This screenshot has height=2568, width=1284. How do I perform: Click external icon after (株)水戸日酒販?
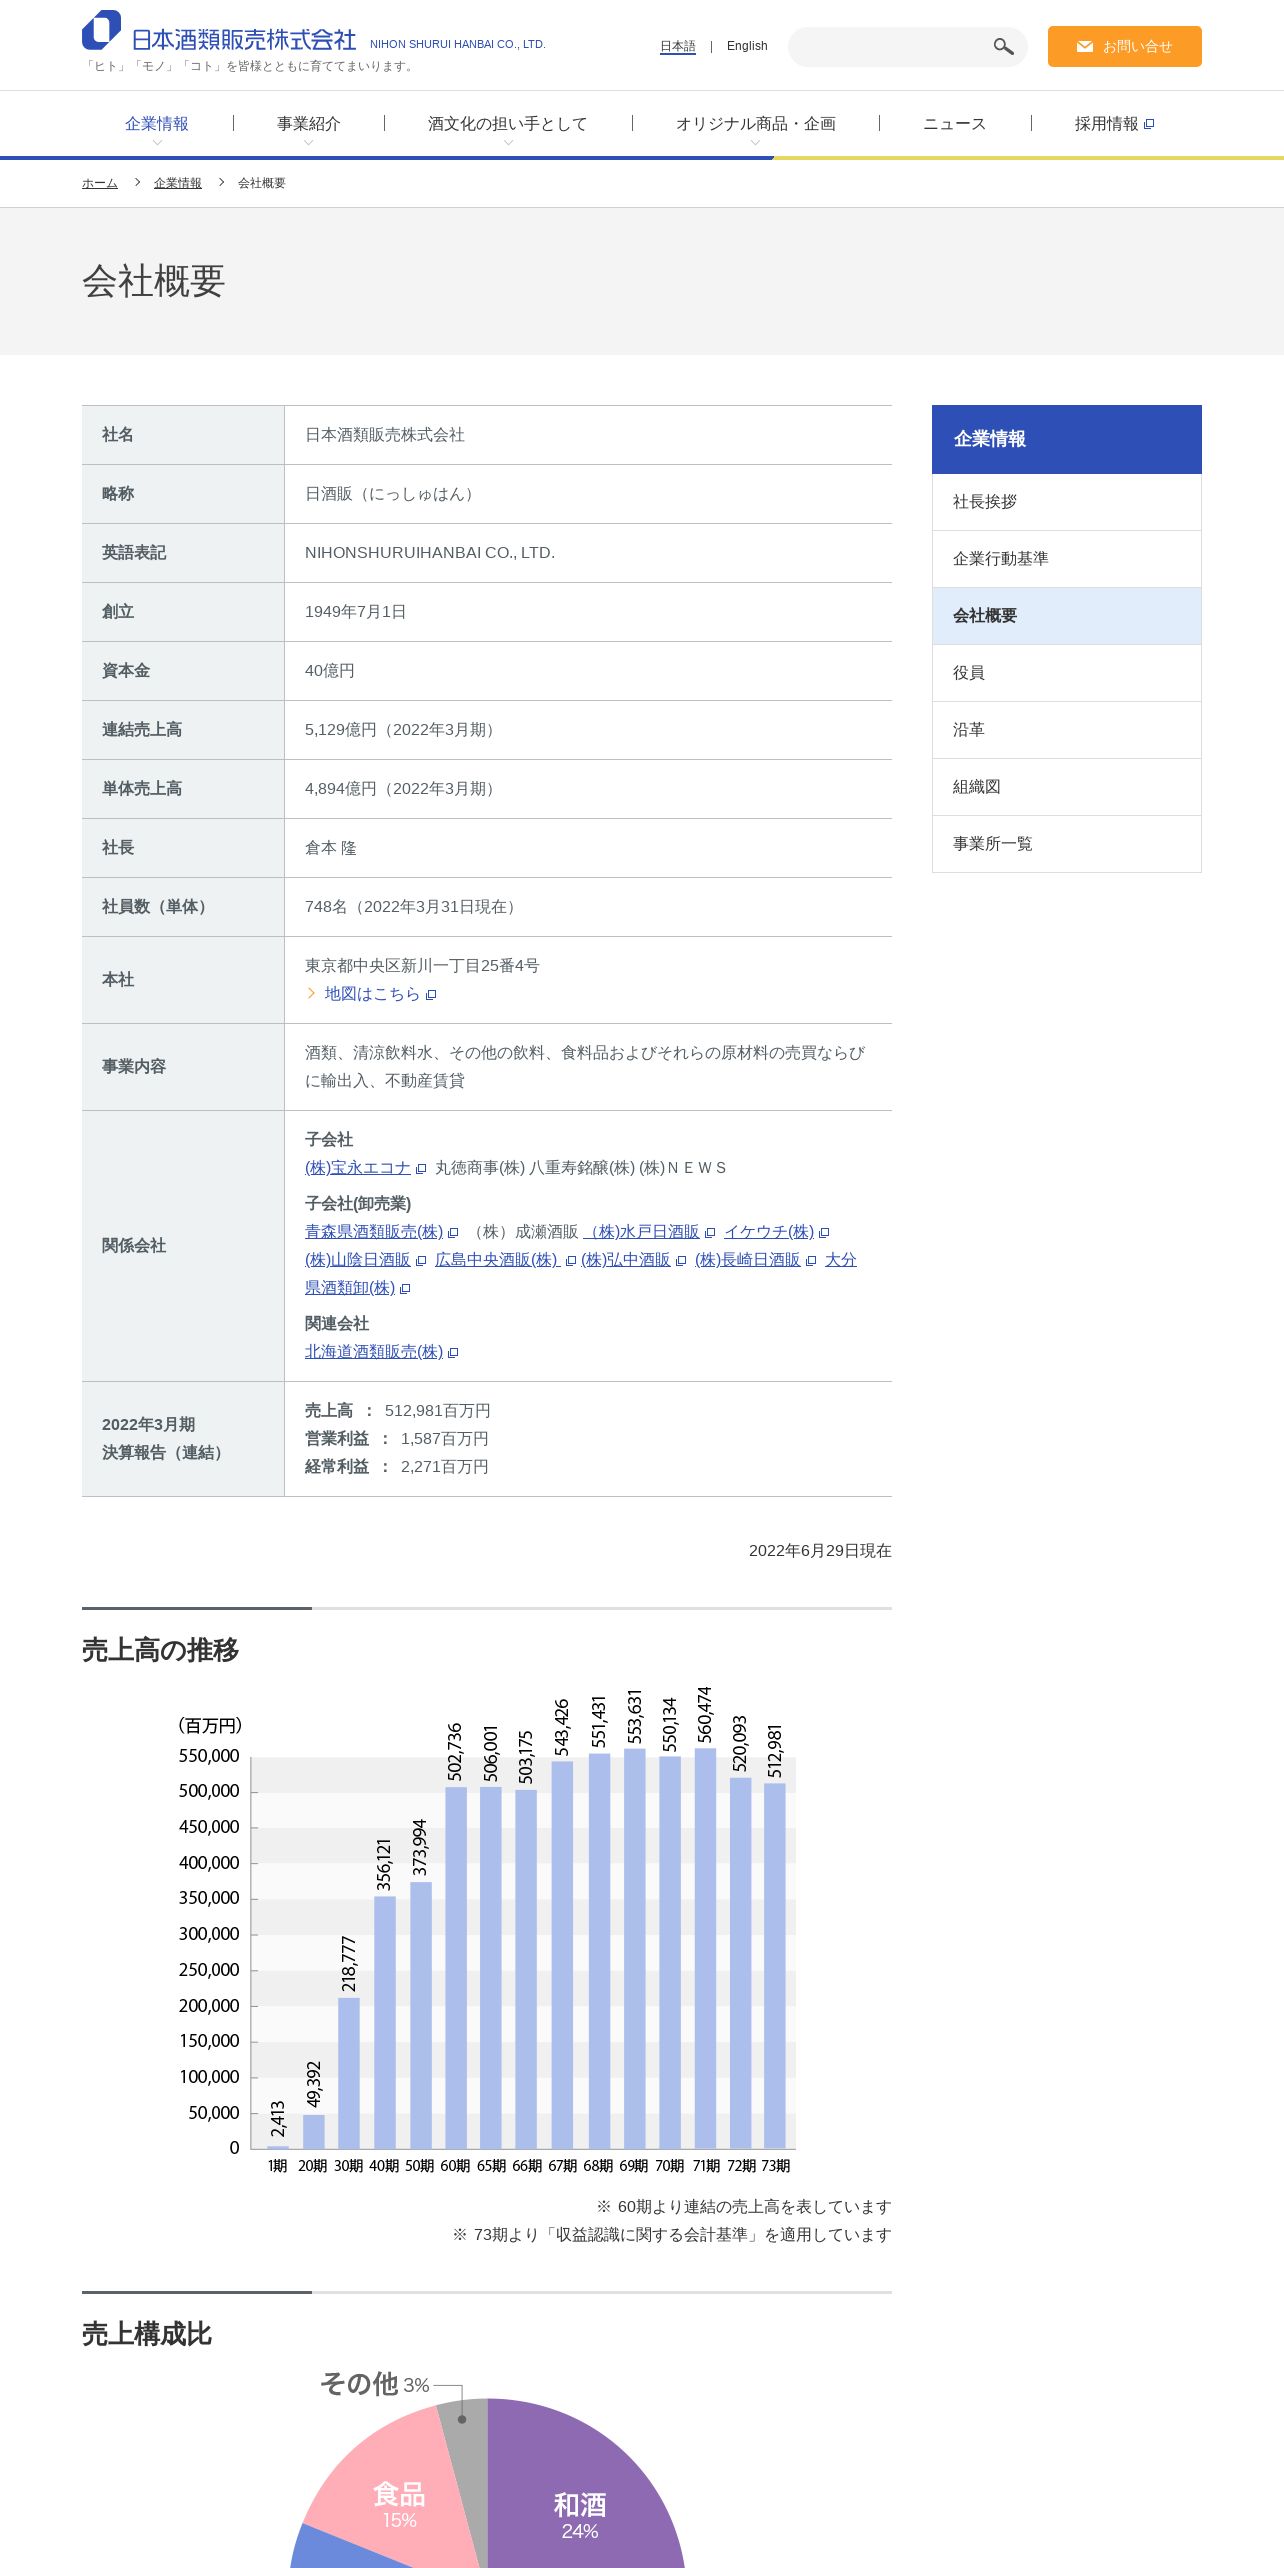(710, 1232)
